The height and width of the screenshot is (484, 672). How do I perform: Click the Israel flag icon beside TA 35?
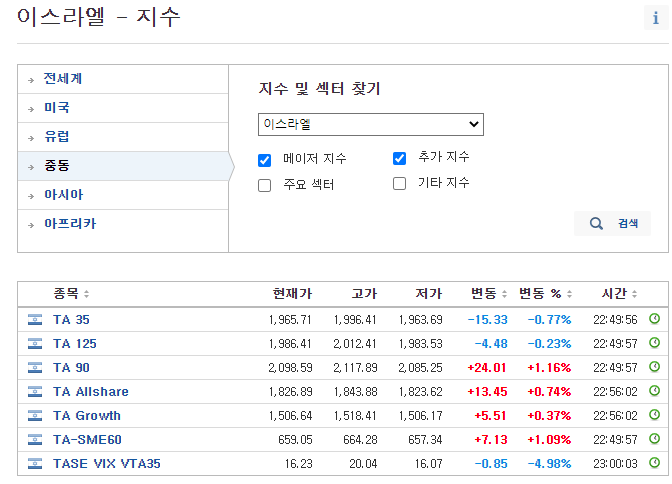click(x=36, y=320)
